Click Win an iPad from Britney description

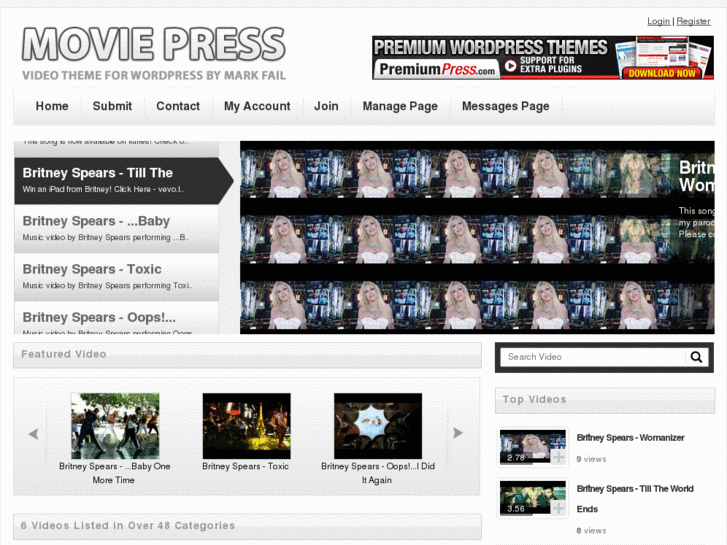103,189
